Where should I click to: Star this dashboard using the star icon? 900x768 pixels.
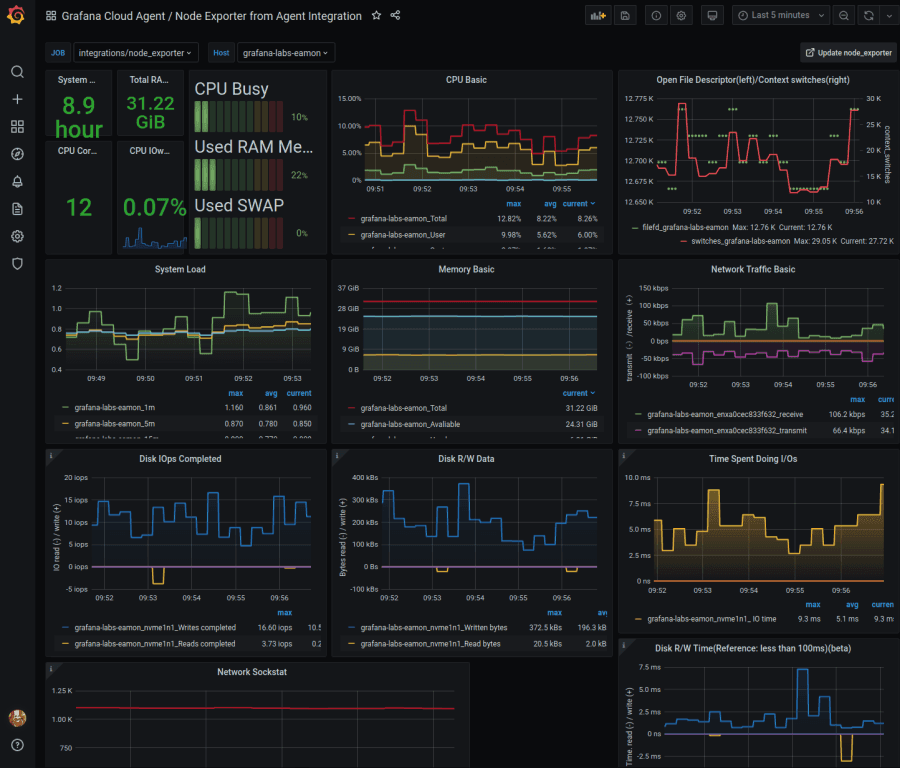(x=375, y=16)
